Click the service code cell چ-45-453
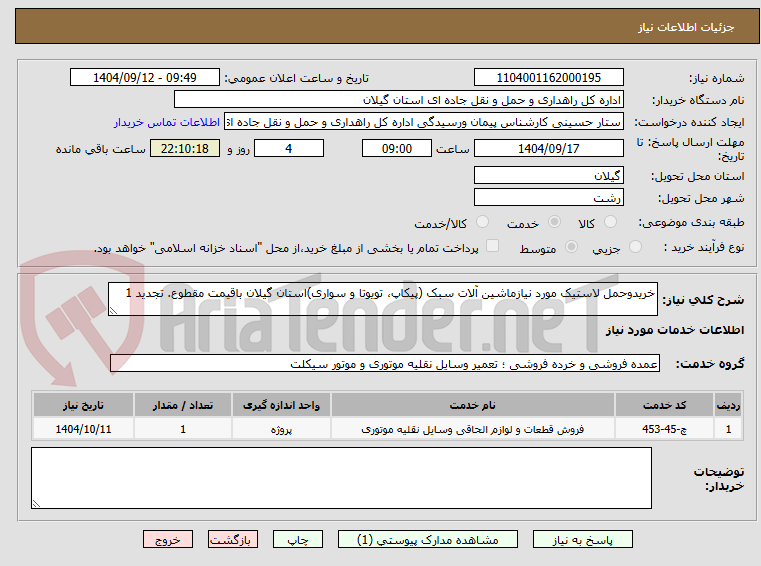 coord(664,429)
